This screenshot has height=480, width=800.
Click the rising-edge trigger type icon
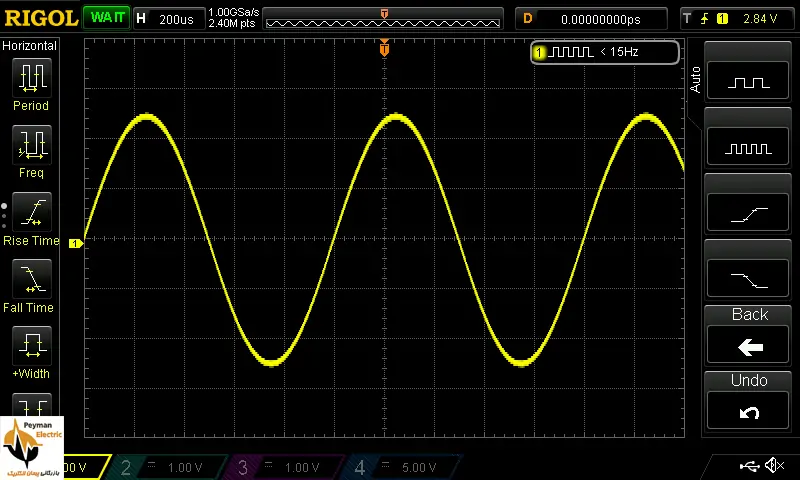[704, 19]
